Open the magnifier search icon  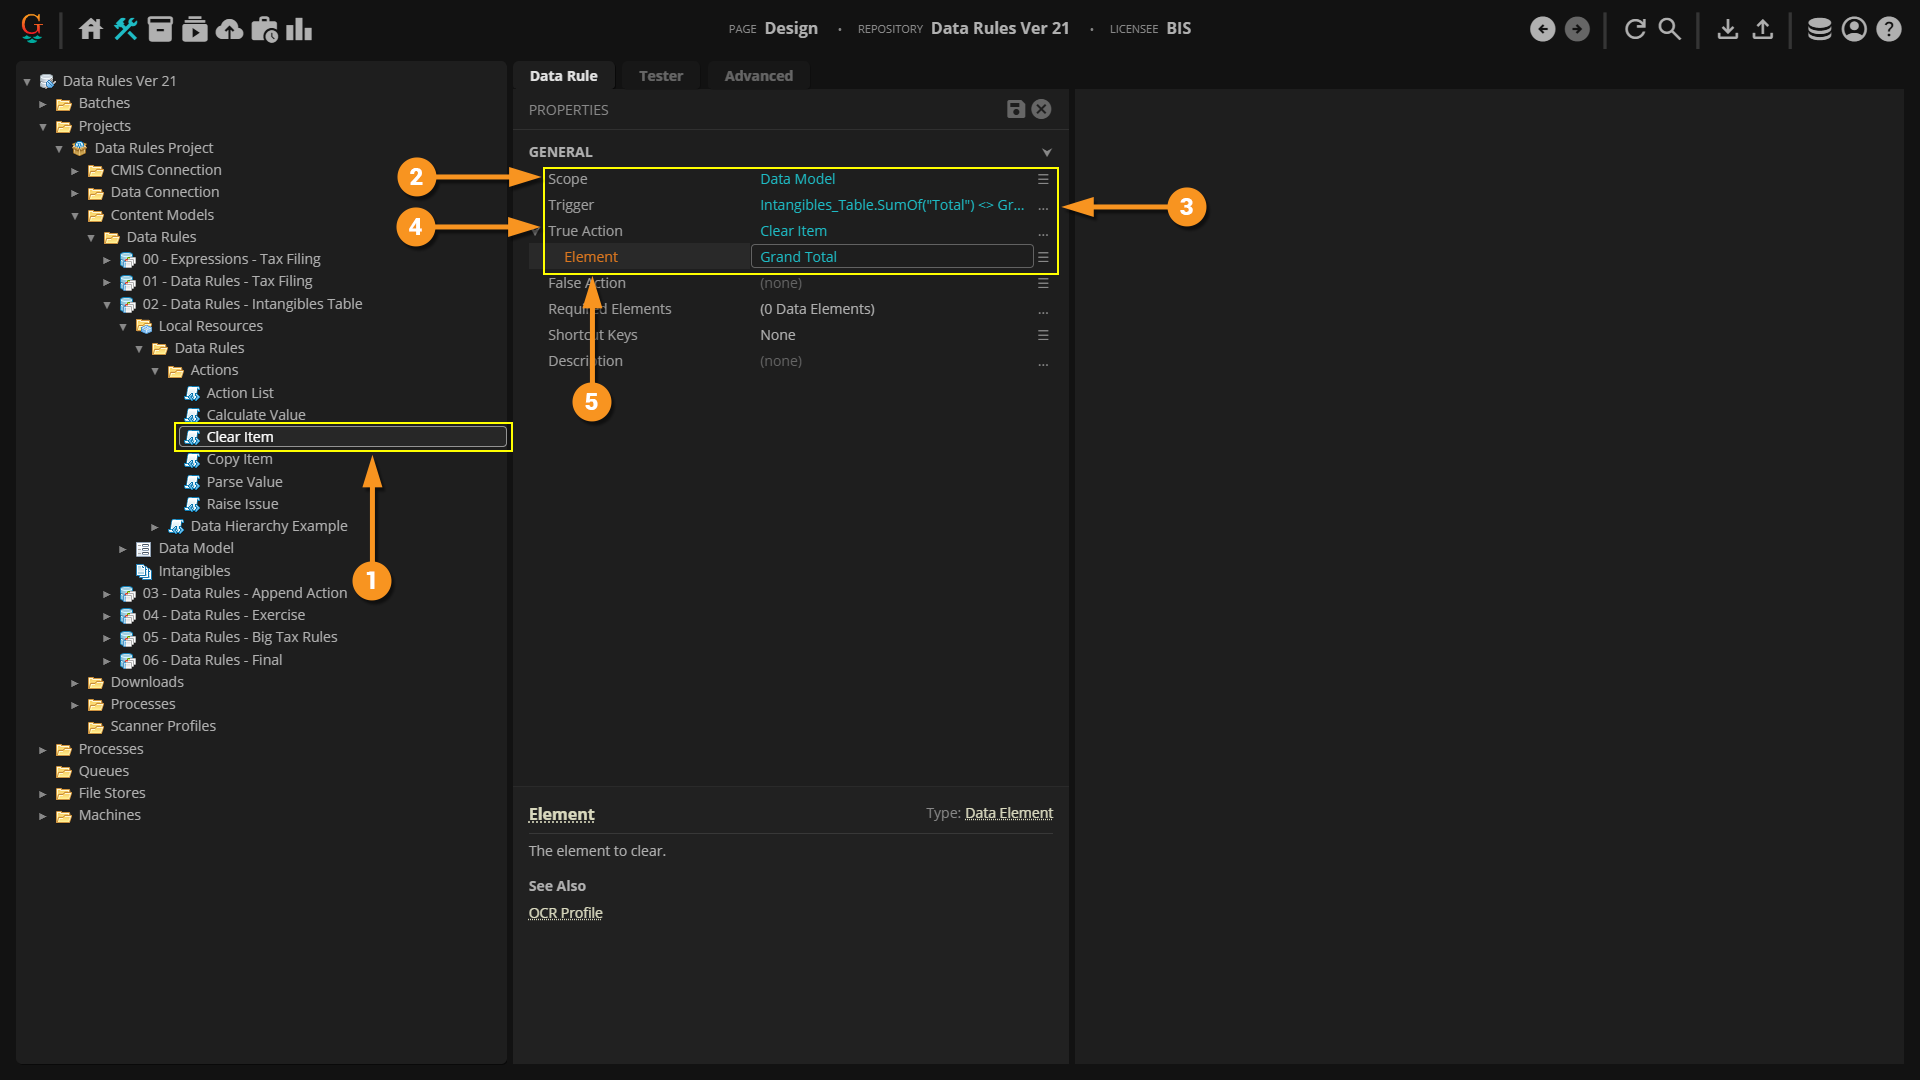[x=1670, y=29]
